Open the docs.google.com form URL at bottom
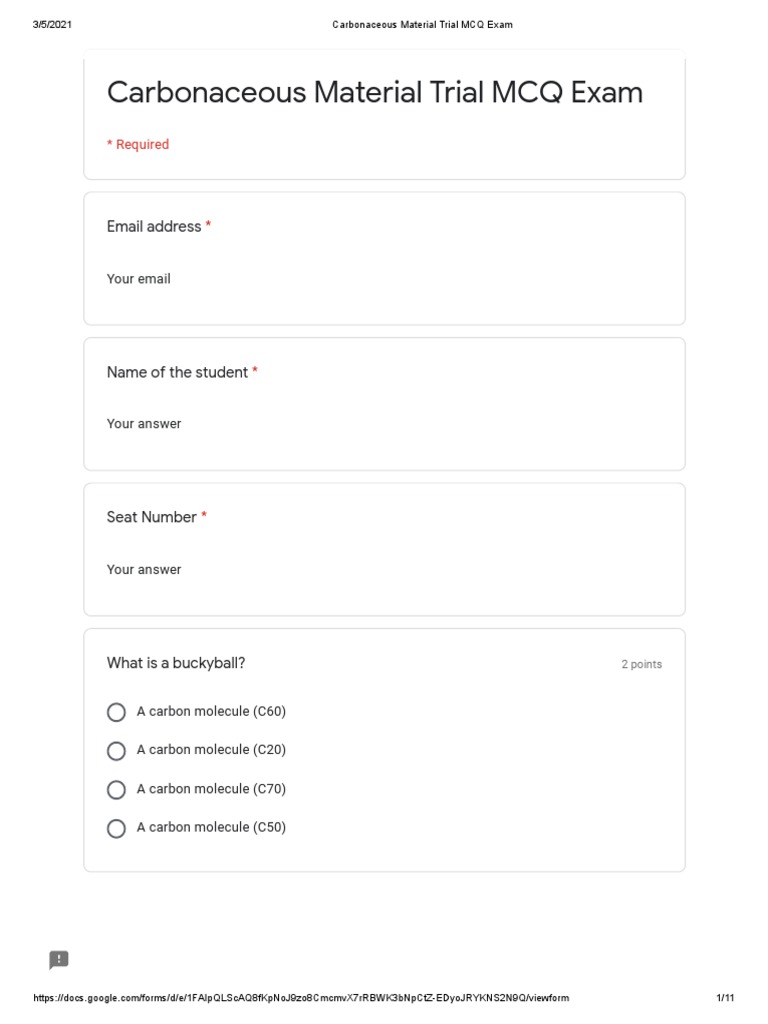 (301, 998)
